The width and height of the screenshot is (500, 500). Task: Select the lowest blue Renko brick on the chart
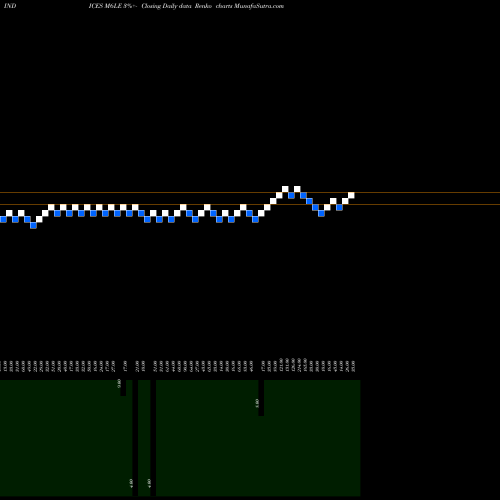click(x=33, y=225)
